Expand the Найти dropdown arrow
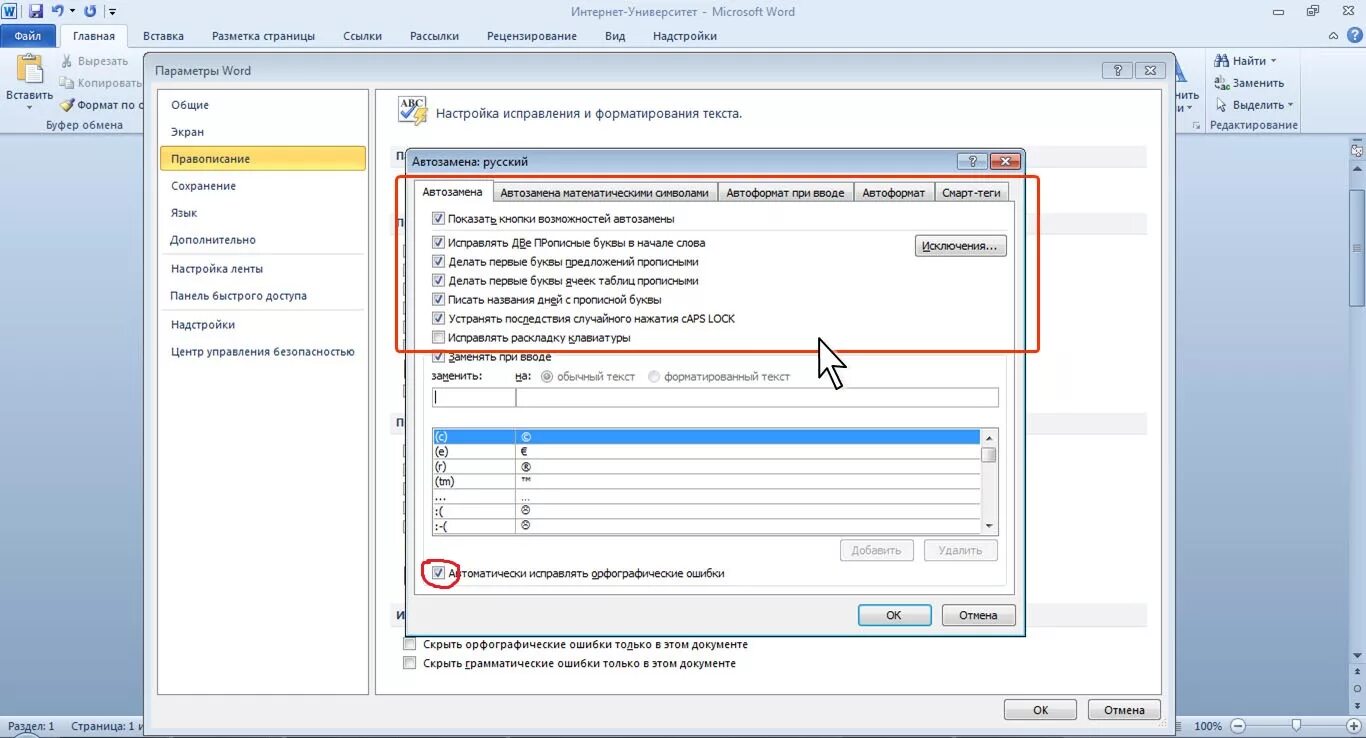Image resolution: width=1366 pixels, height=738 pixels. click(x=1273, y=62)
